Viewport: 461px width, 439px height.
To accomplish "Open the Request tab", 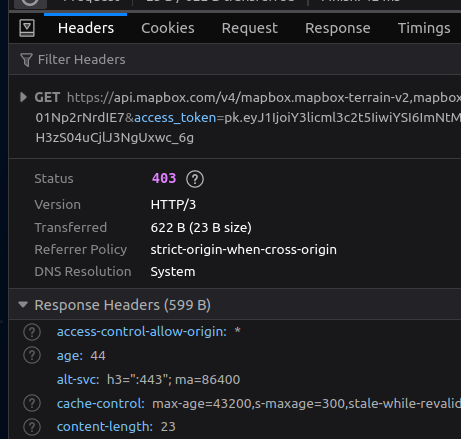I will click(x=249, y=28).
